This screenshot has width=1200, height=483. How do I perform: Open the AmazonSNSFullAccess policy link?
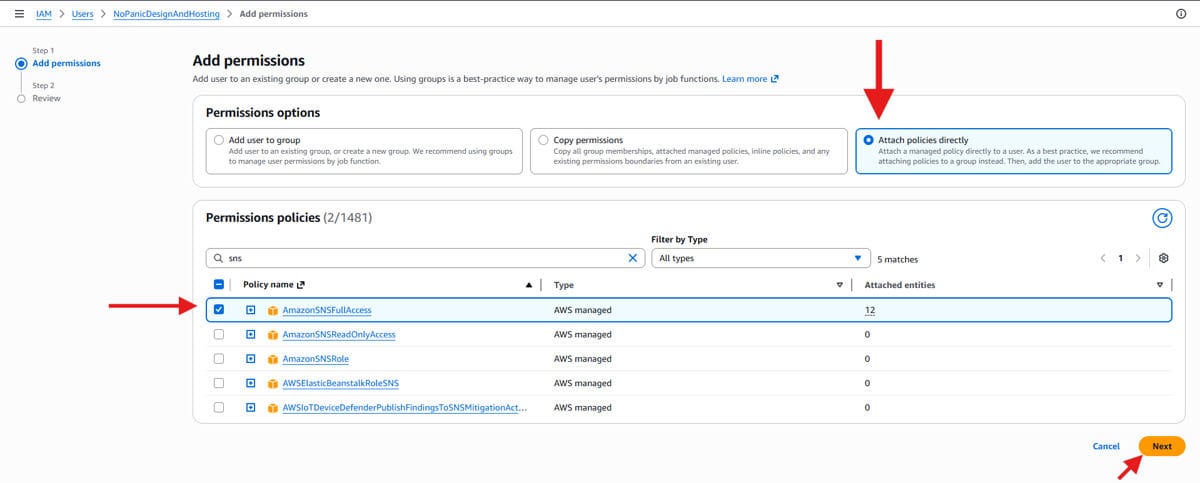(x=327, y=310)
